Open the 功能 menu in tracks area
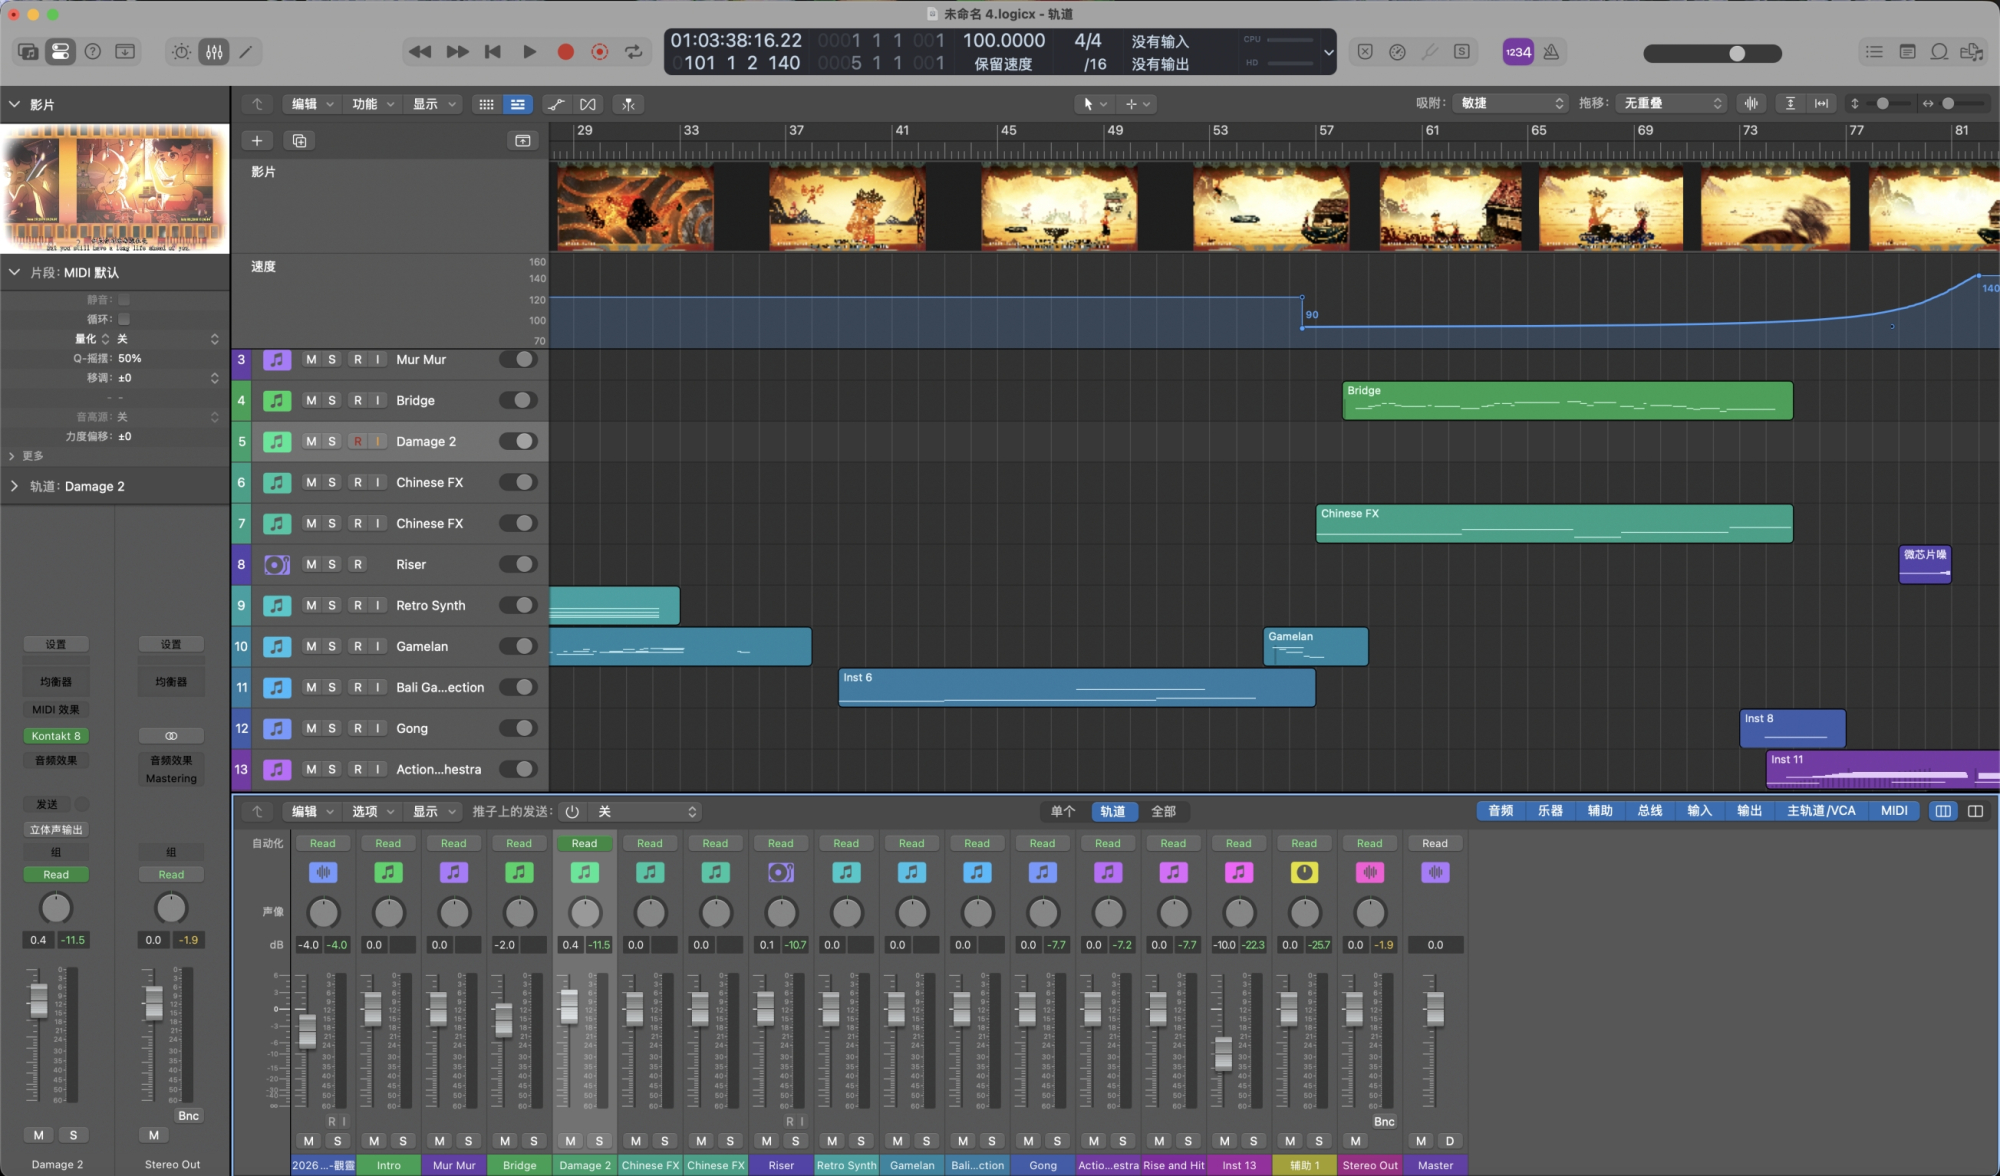Image resolution: width=2000 pixels, height=1176 pixels. click(373, 104)
